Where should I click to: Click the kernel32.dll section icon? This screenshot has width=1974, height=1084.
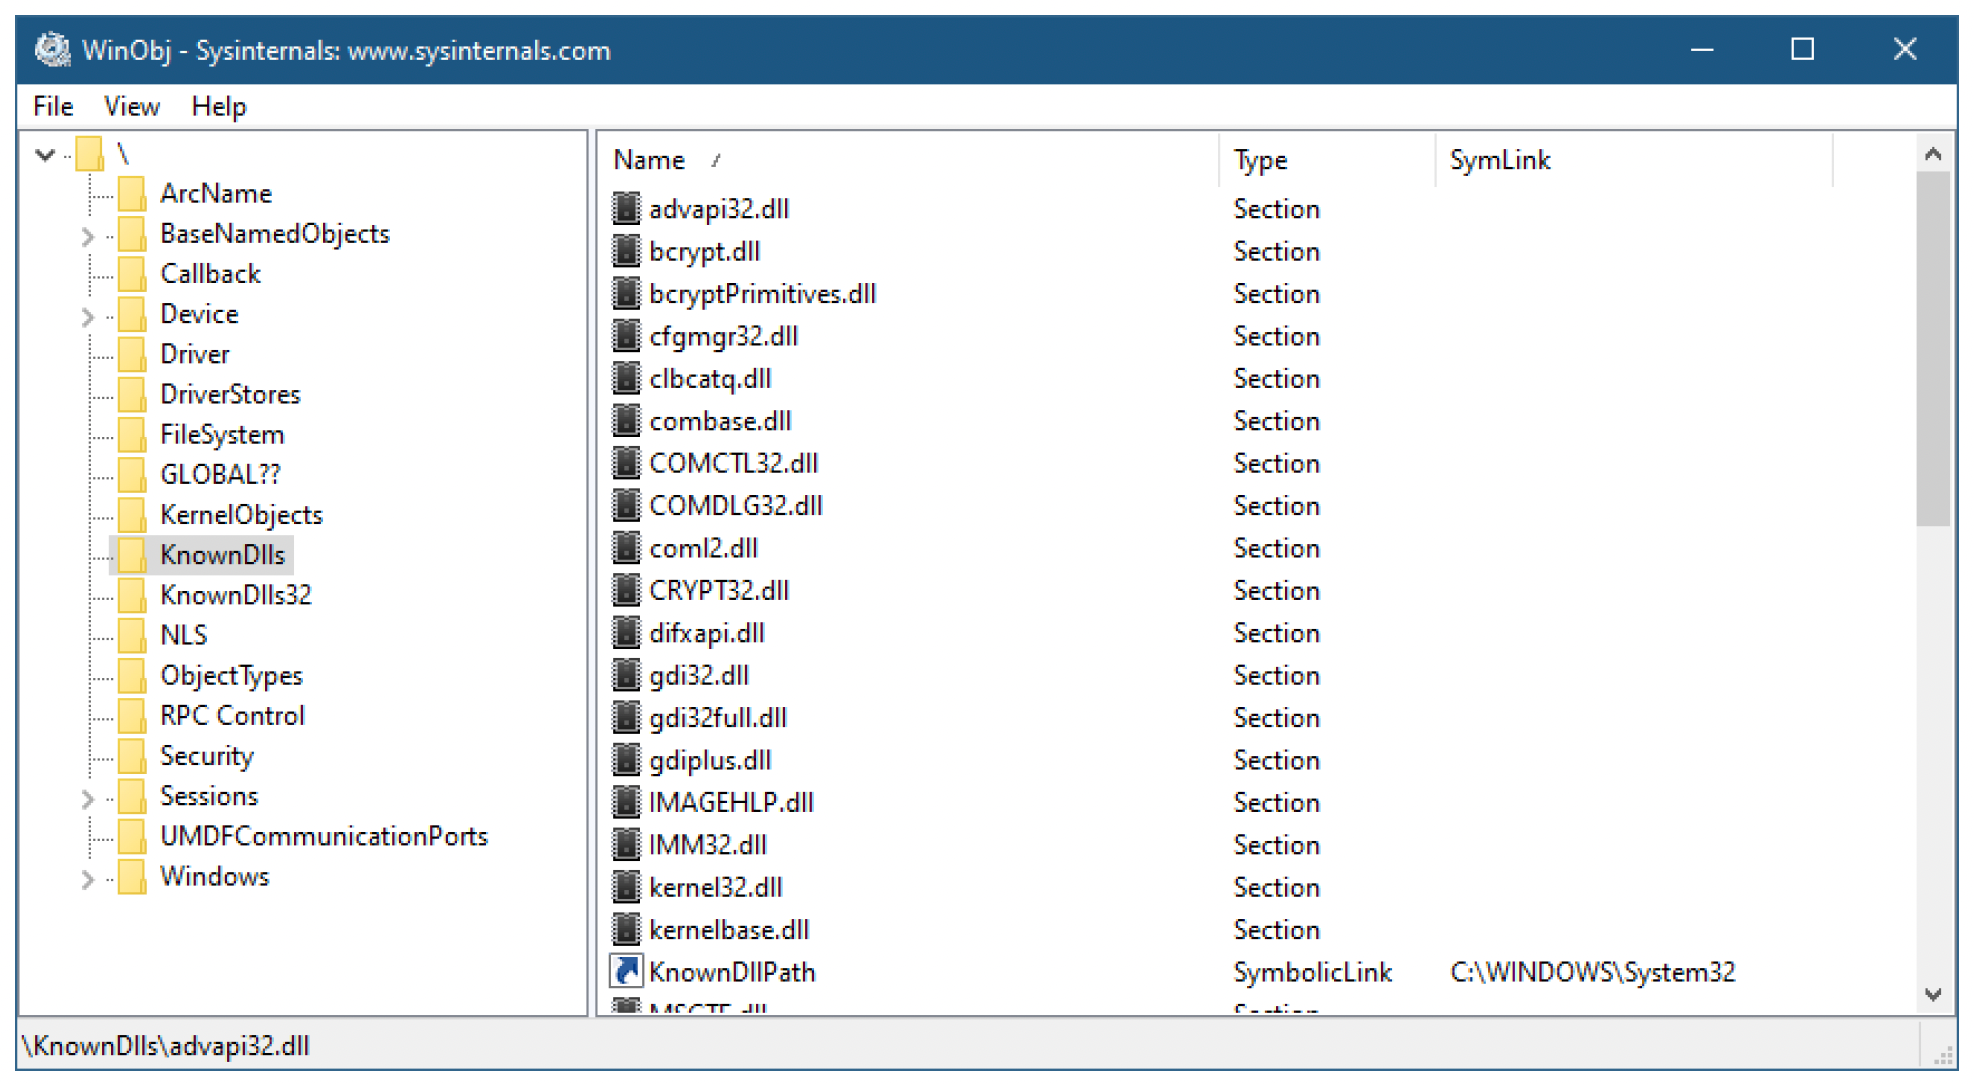(x=626, y=886)
